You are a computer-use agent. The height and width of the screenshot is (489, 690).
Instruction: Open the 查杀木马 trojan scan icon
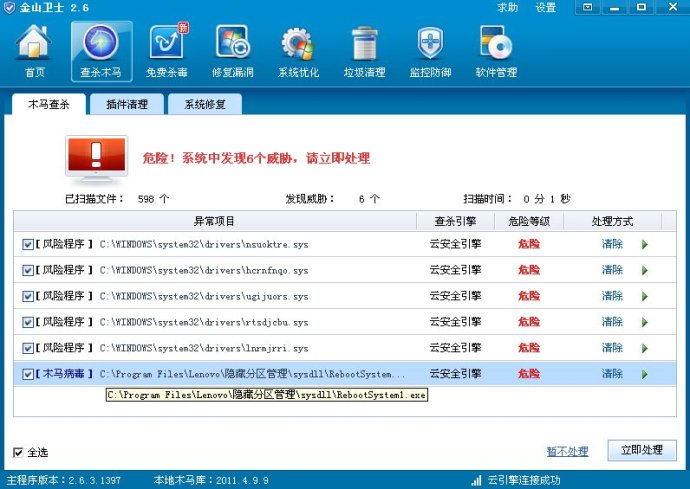(101, 43)
